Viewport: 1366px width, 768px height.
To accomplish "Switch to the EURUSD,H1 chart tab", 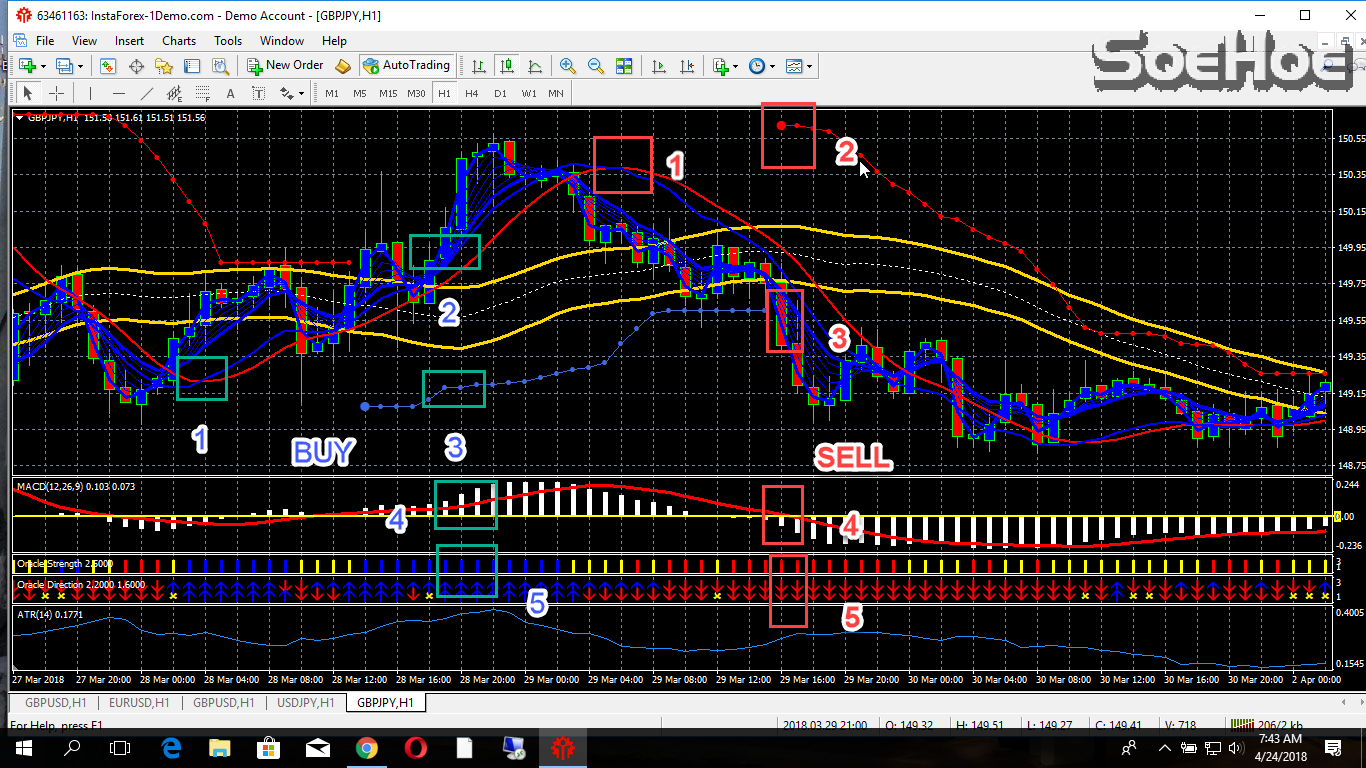I will click(139, 702).
